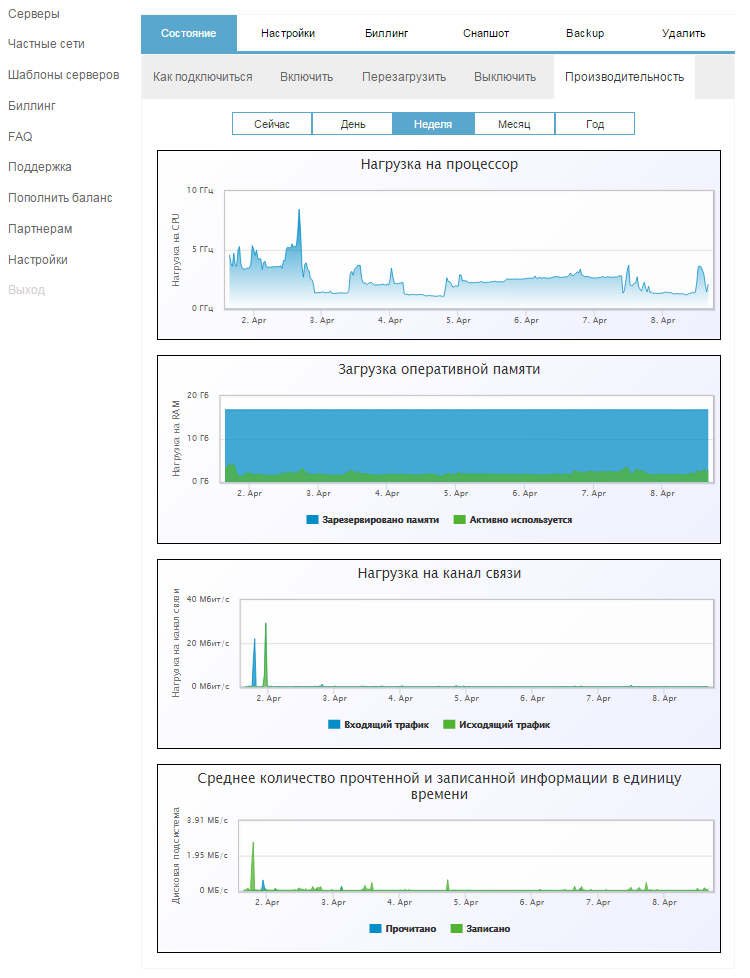Click the Удалить tab
Viewport: 750px width, 978px height.
pos(684,33)
